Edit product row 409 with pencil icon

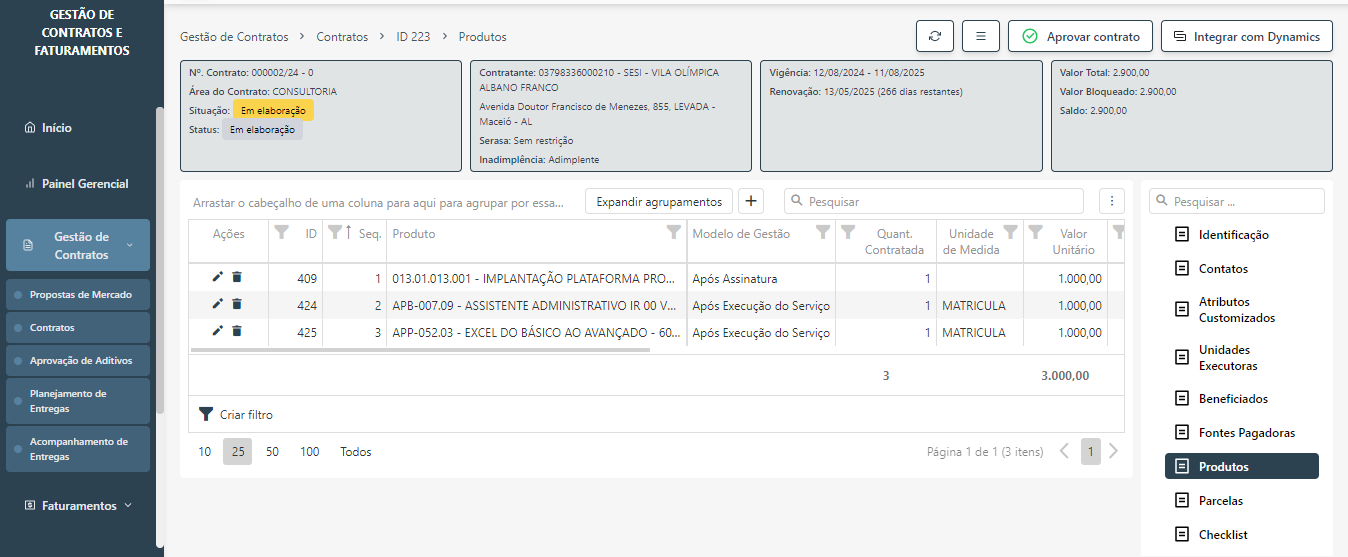[218, 278]
